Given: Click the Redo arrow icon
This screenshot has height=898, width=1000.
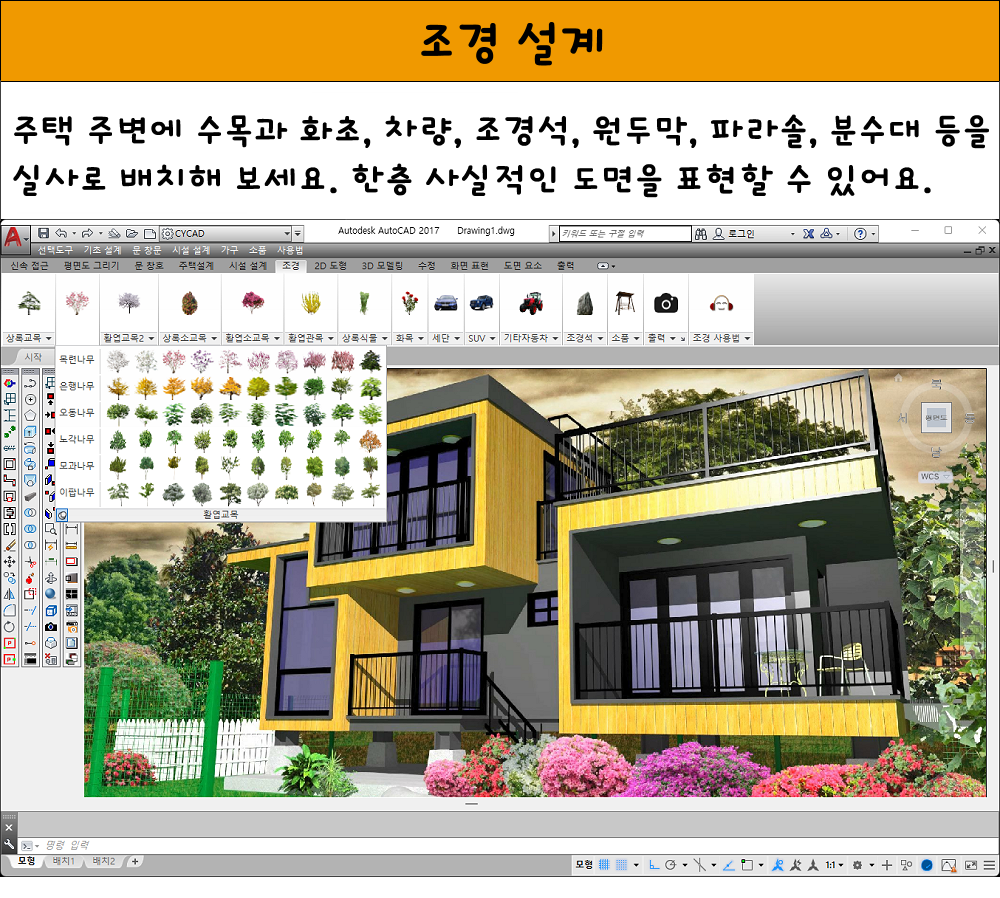Looking at the screenshot, I should tap(87, 233).
